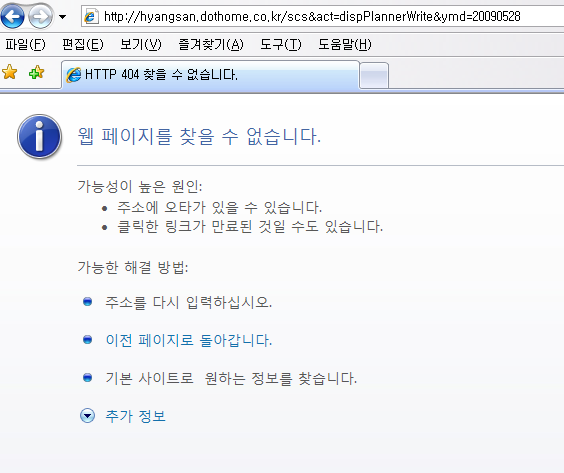The image size is (564, 473).
Task: Click the 추가 정보 link text
Action: tap(136, 416)
